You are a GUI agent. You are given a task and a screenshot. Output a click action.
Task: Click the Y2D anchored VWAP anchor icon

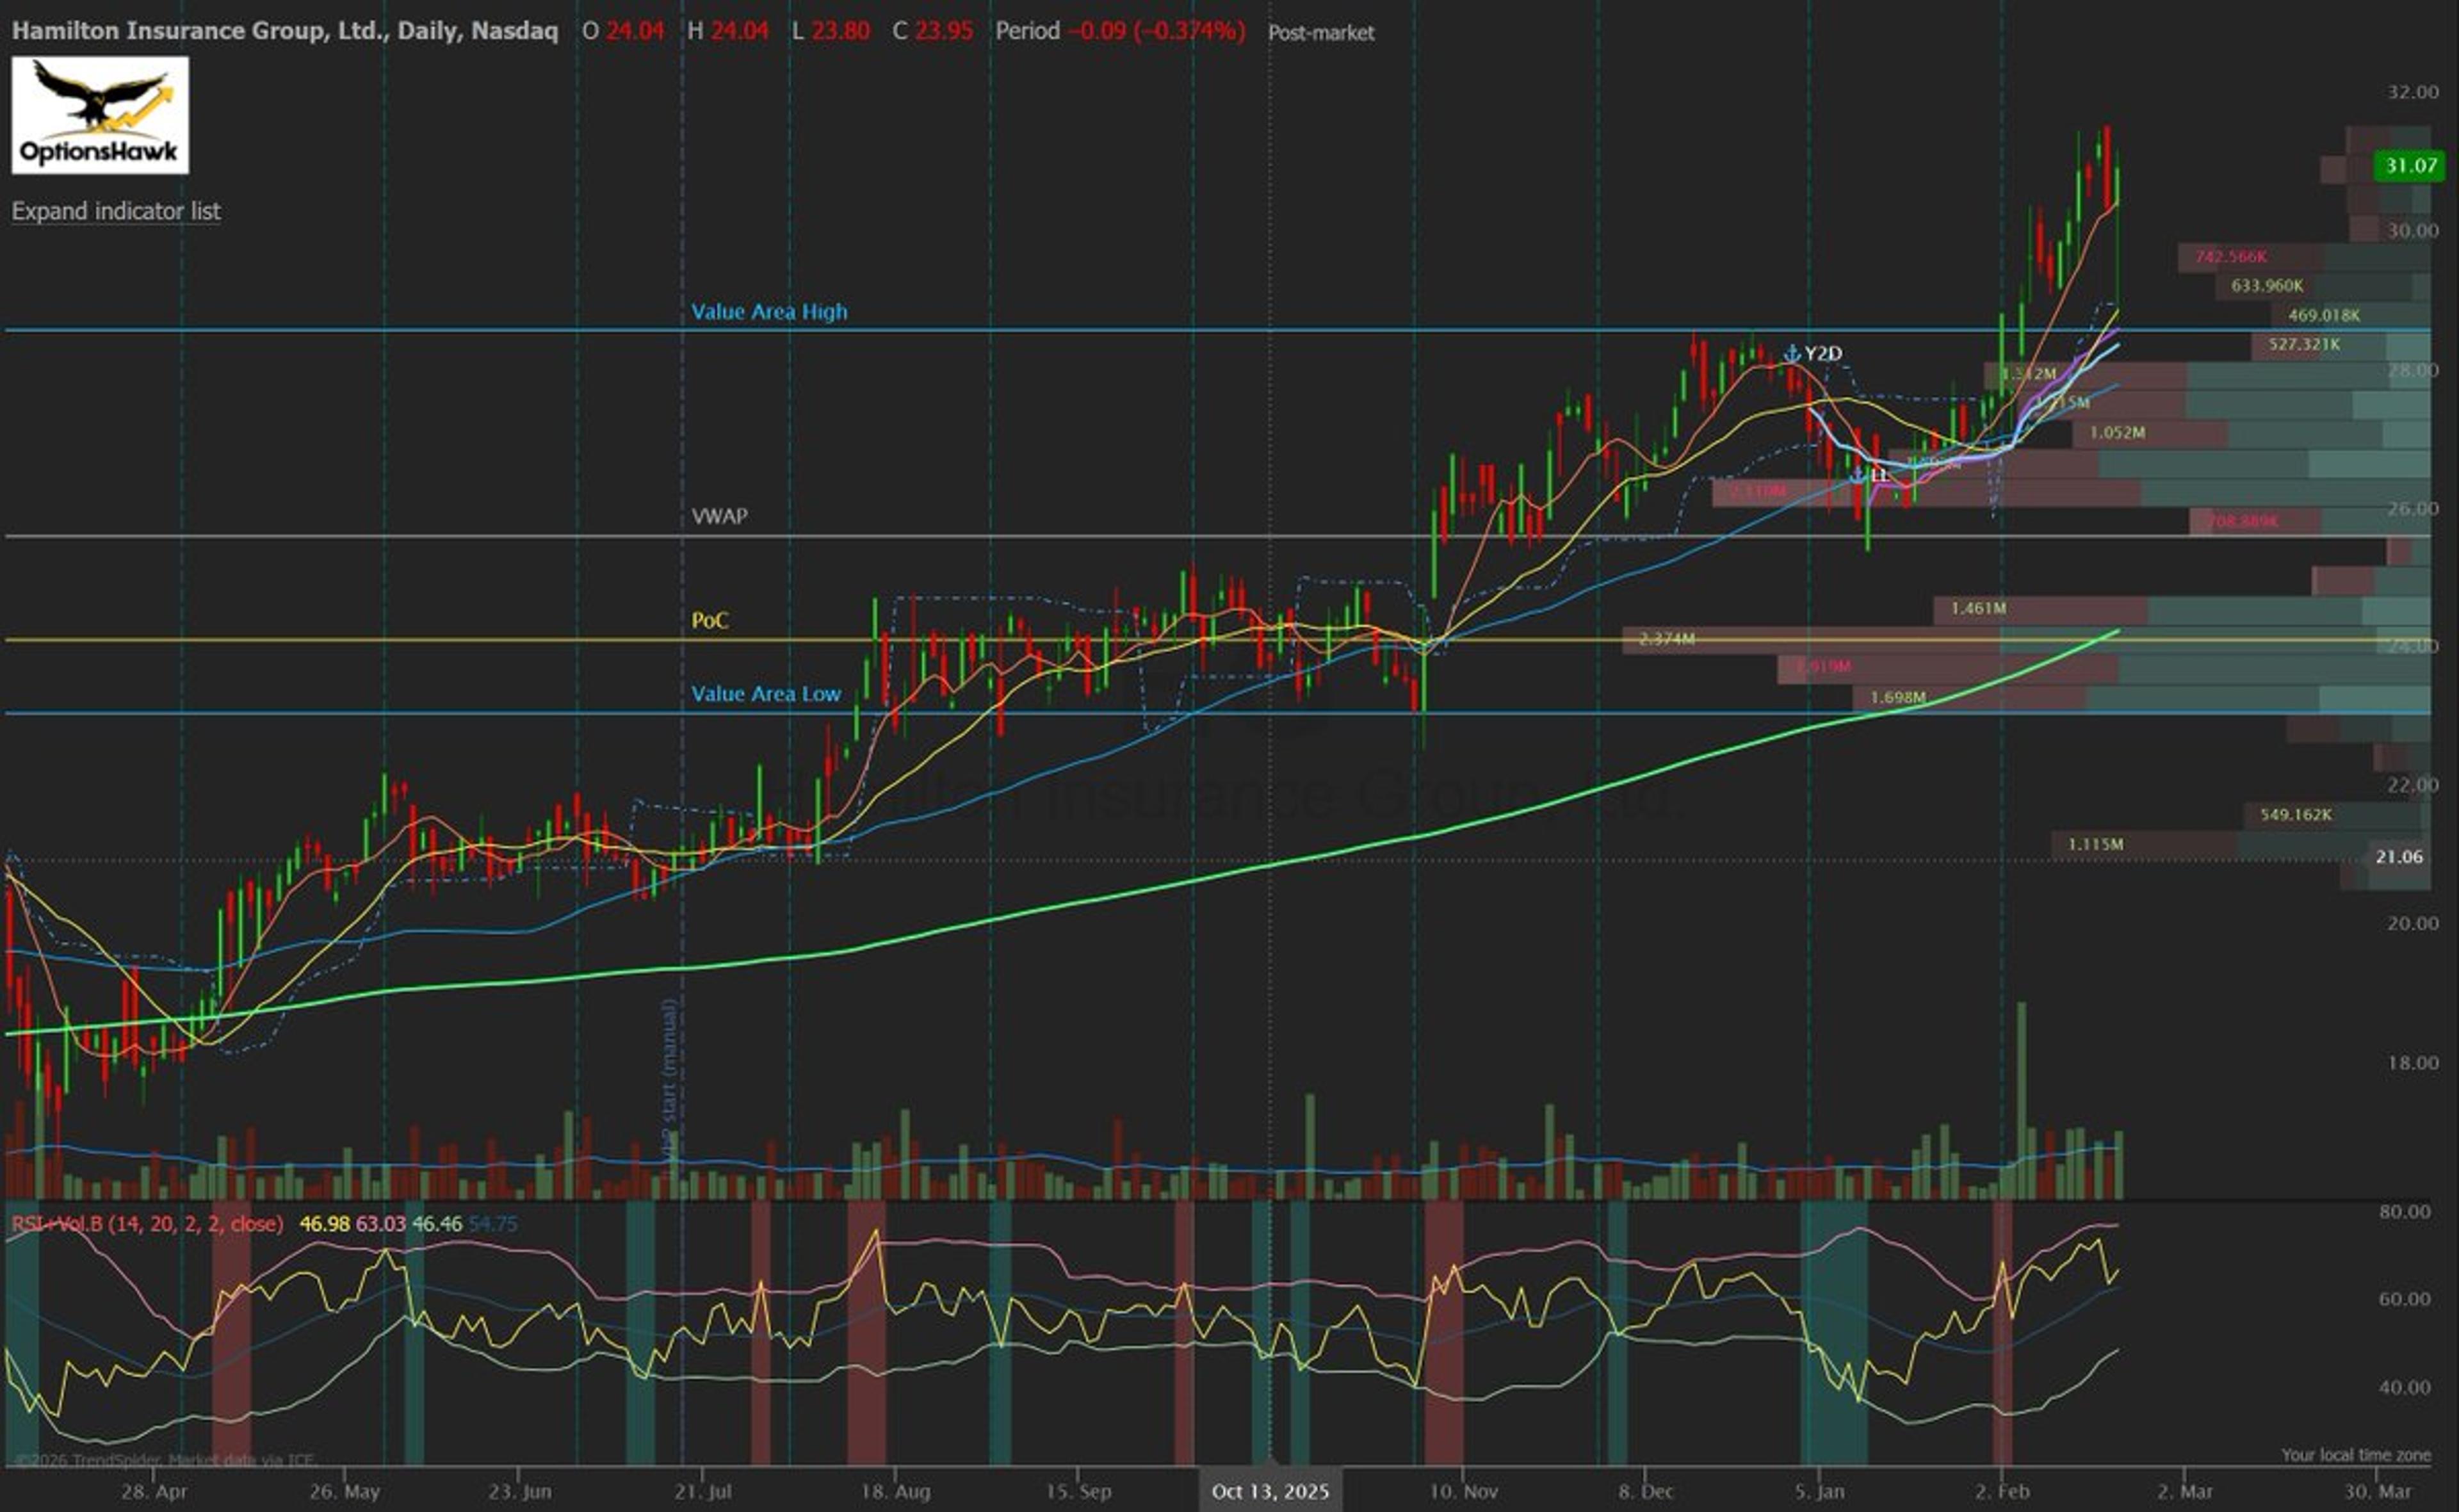(1792, 353)
